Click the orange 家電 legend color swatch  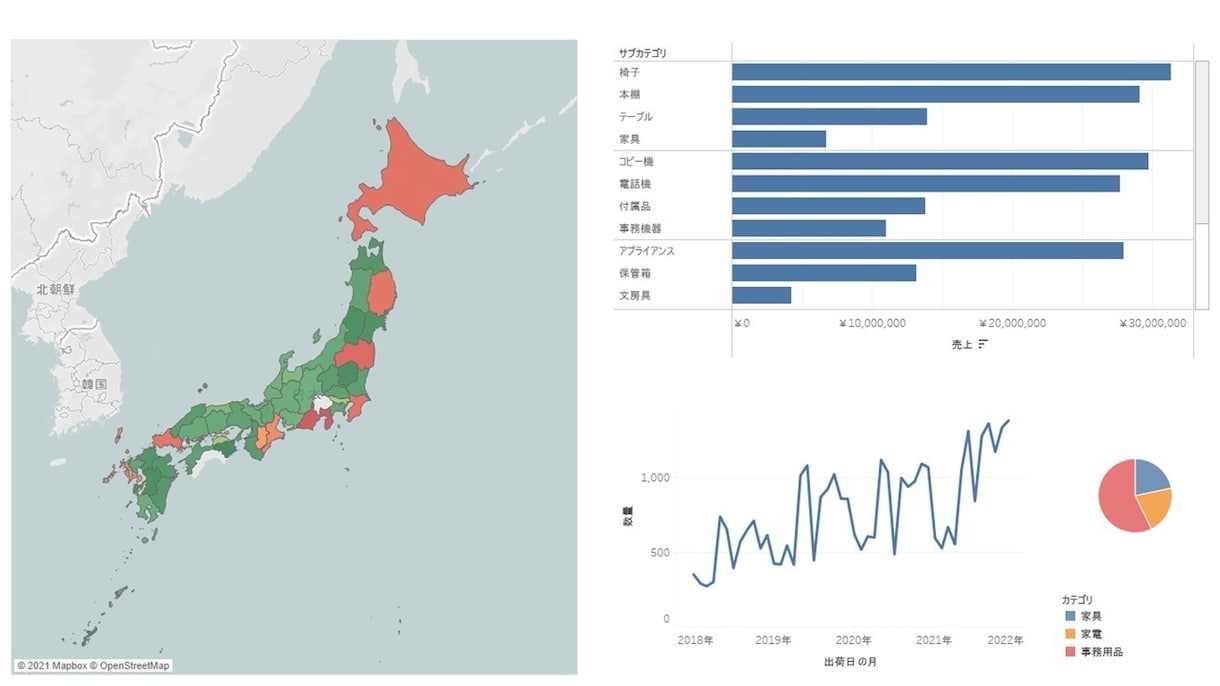click(1071, 634)
